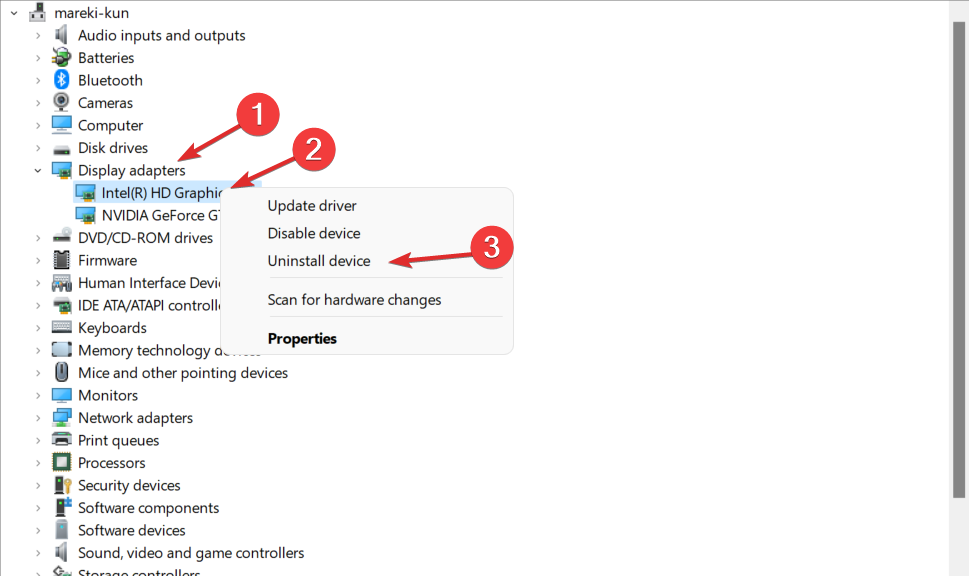Collapse the Display adapters category

click(x=38, y=170)
